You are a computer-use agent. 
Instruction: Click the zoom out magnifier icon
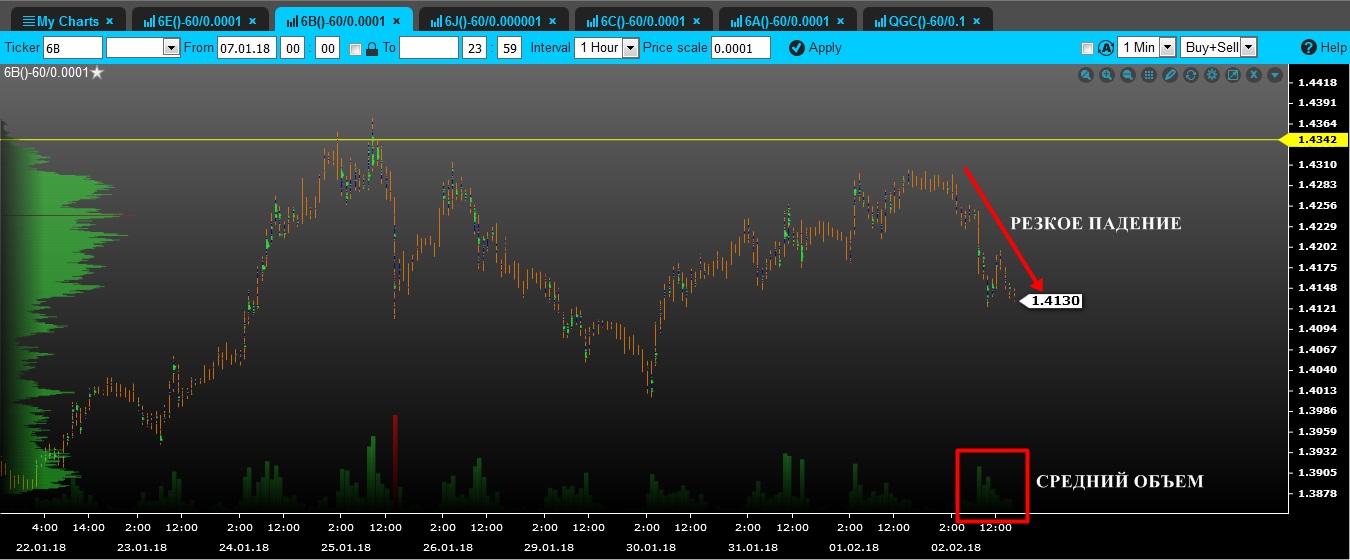(x=1128, y=75)
